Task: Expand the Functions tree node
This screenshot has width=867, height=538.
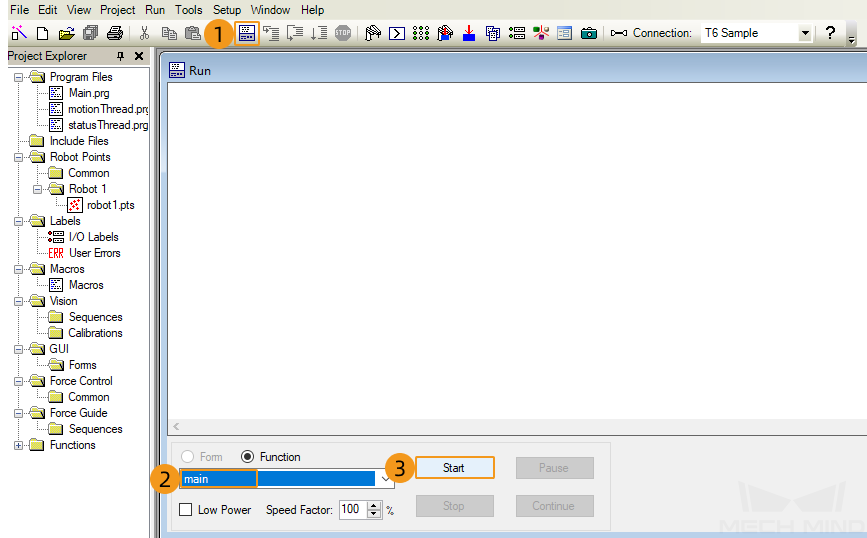Action: (19, 445)
